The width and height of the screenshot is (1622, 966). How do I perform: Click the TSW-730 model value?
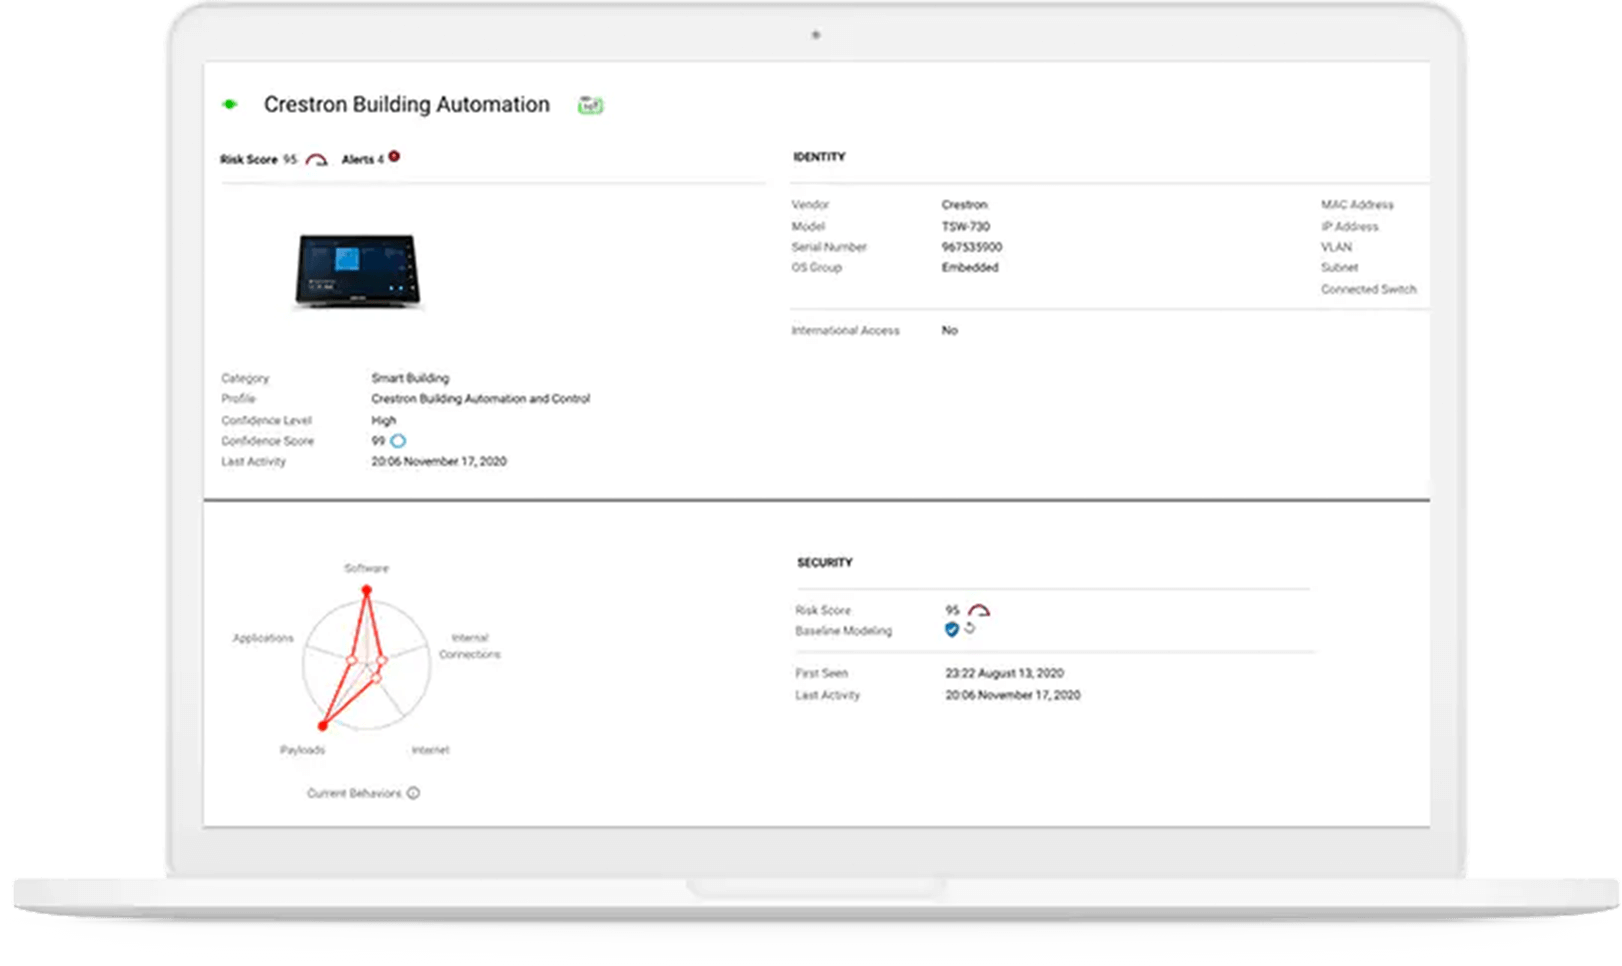965,227
